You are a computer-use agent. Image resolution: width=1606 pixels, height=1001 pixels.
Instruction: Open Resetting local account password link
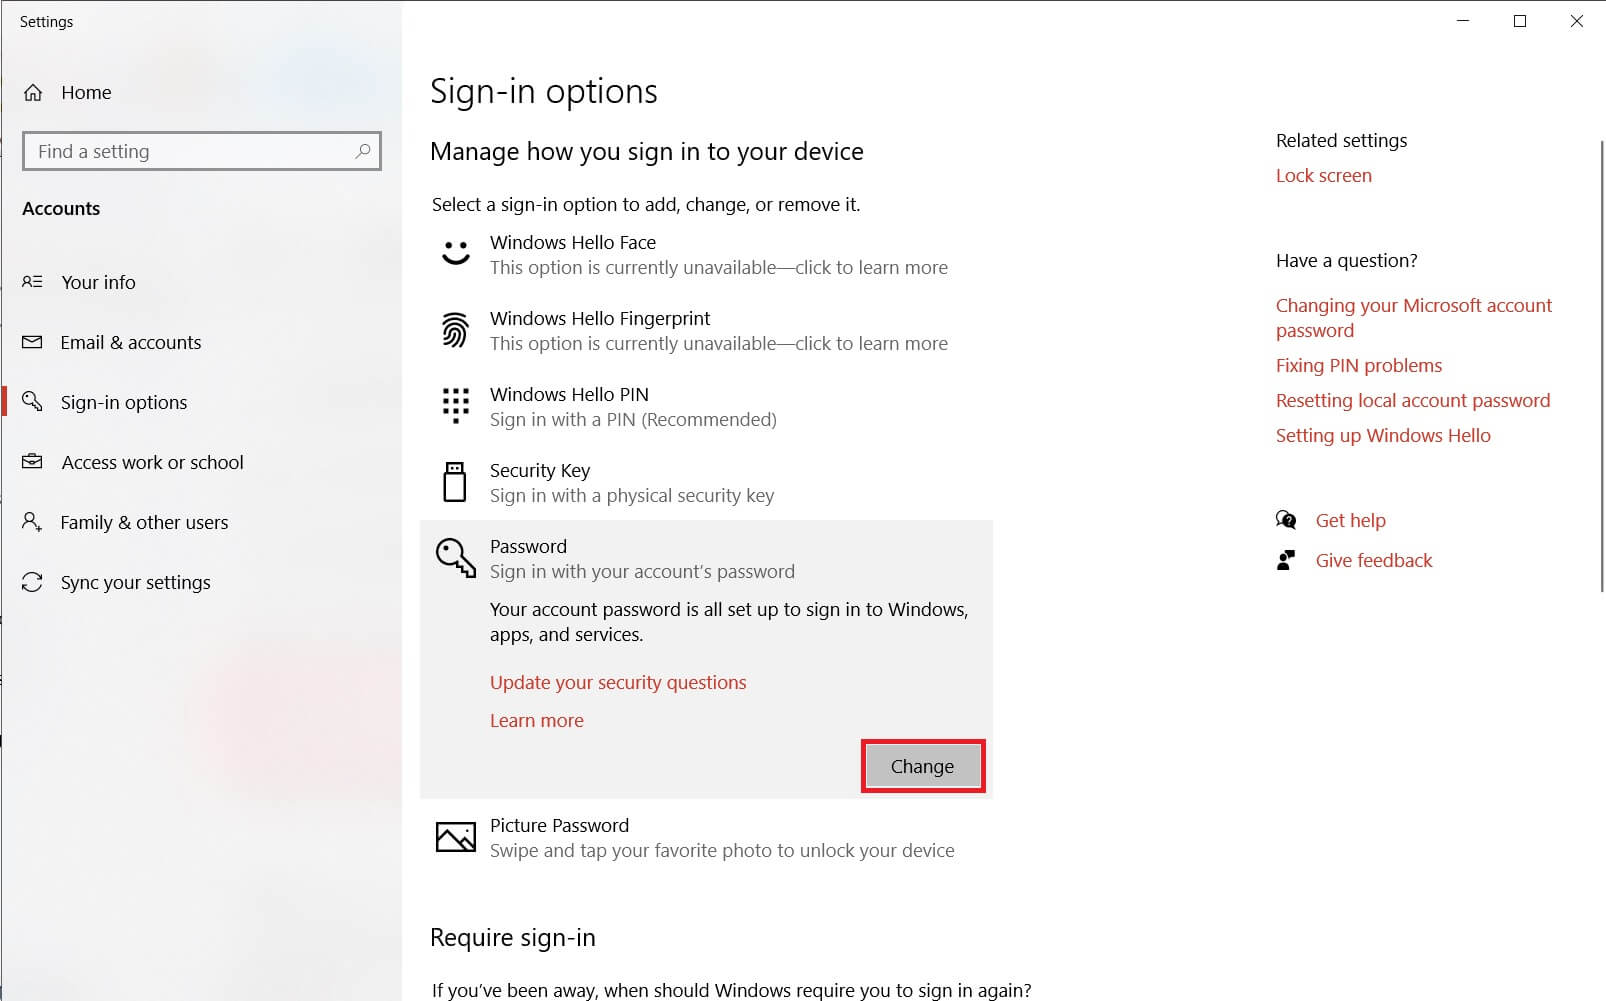(1413, 400)
